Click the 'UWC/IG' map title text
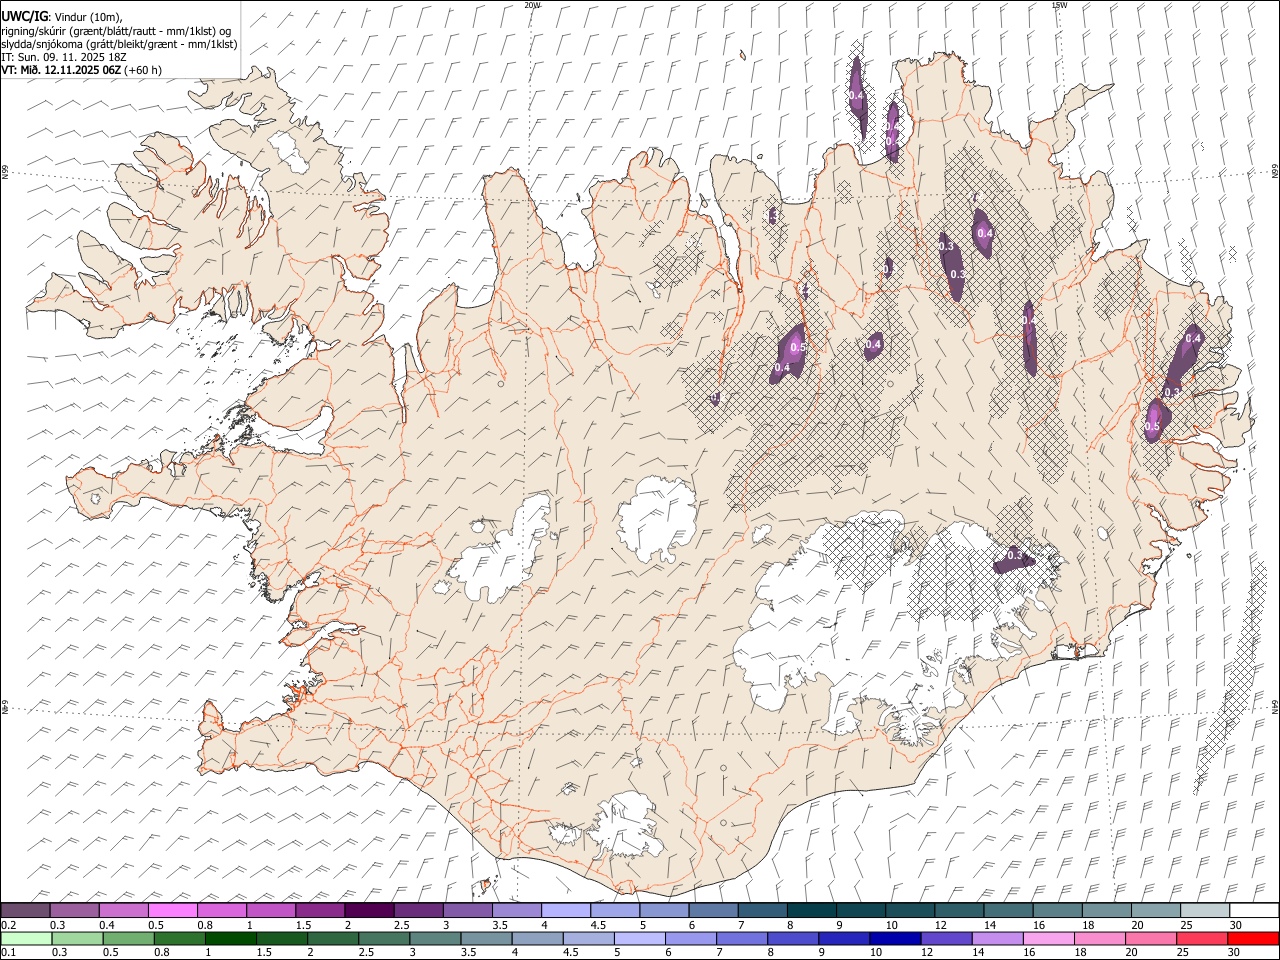Viewport: 1280px width, 960px height. pos(23,17)
